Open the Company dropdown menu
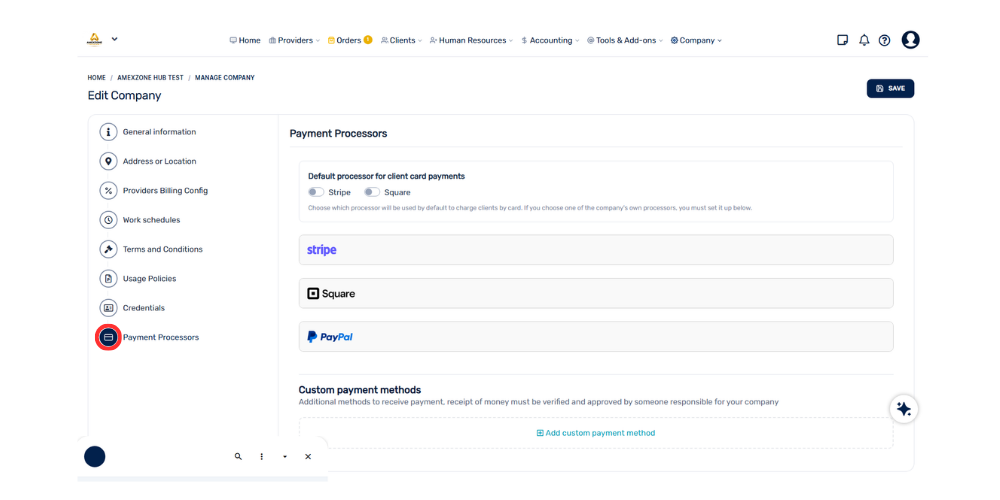 [696, 40]
